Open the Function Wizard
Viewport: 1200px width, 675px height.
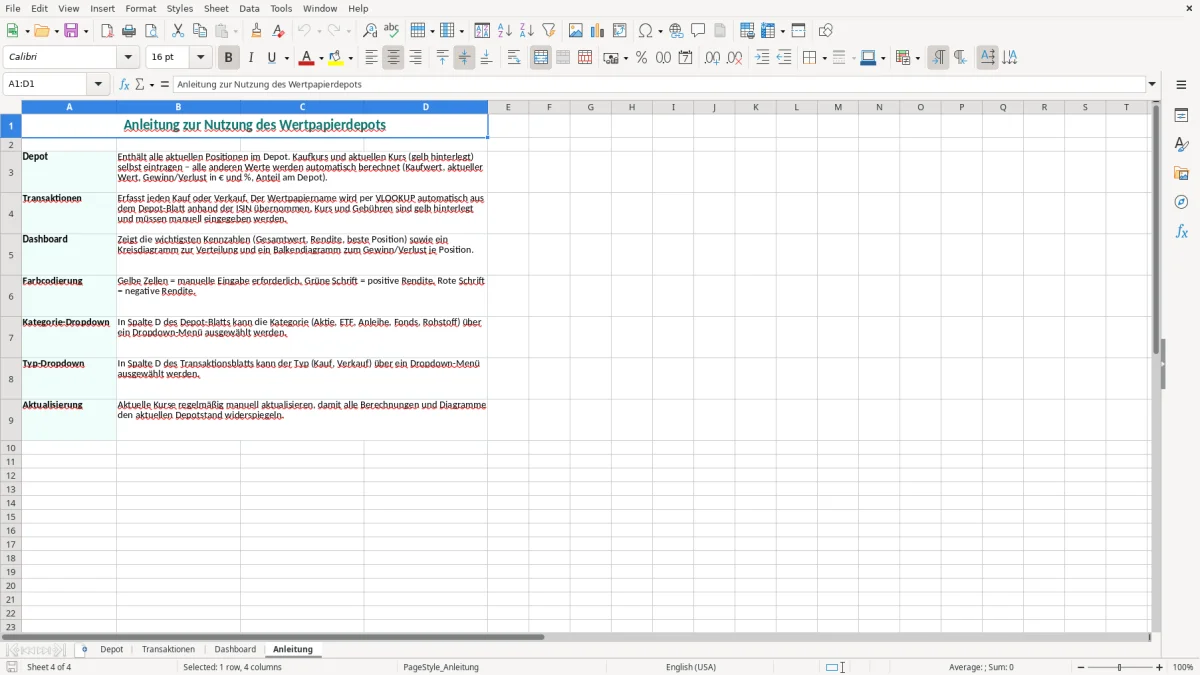point(124,84)
